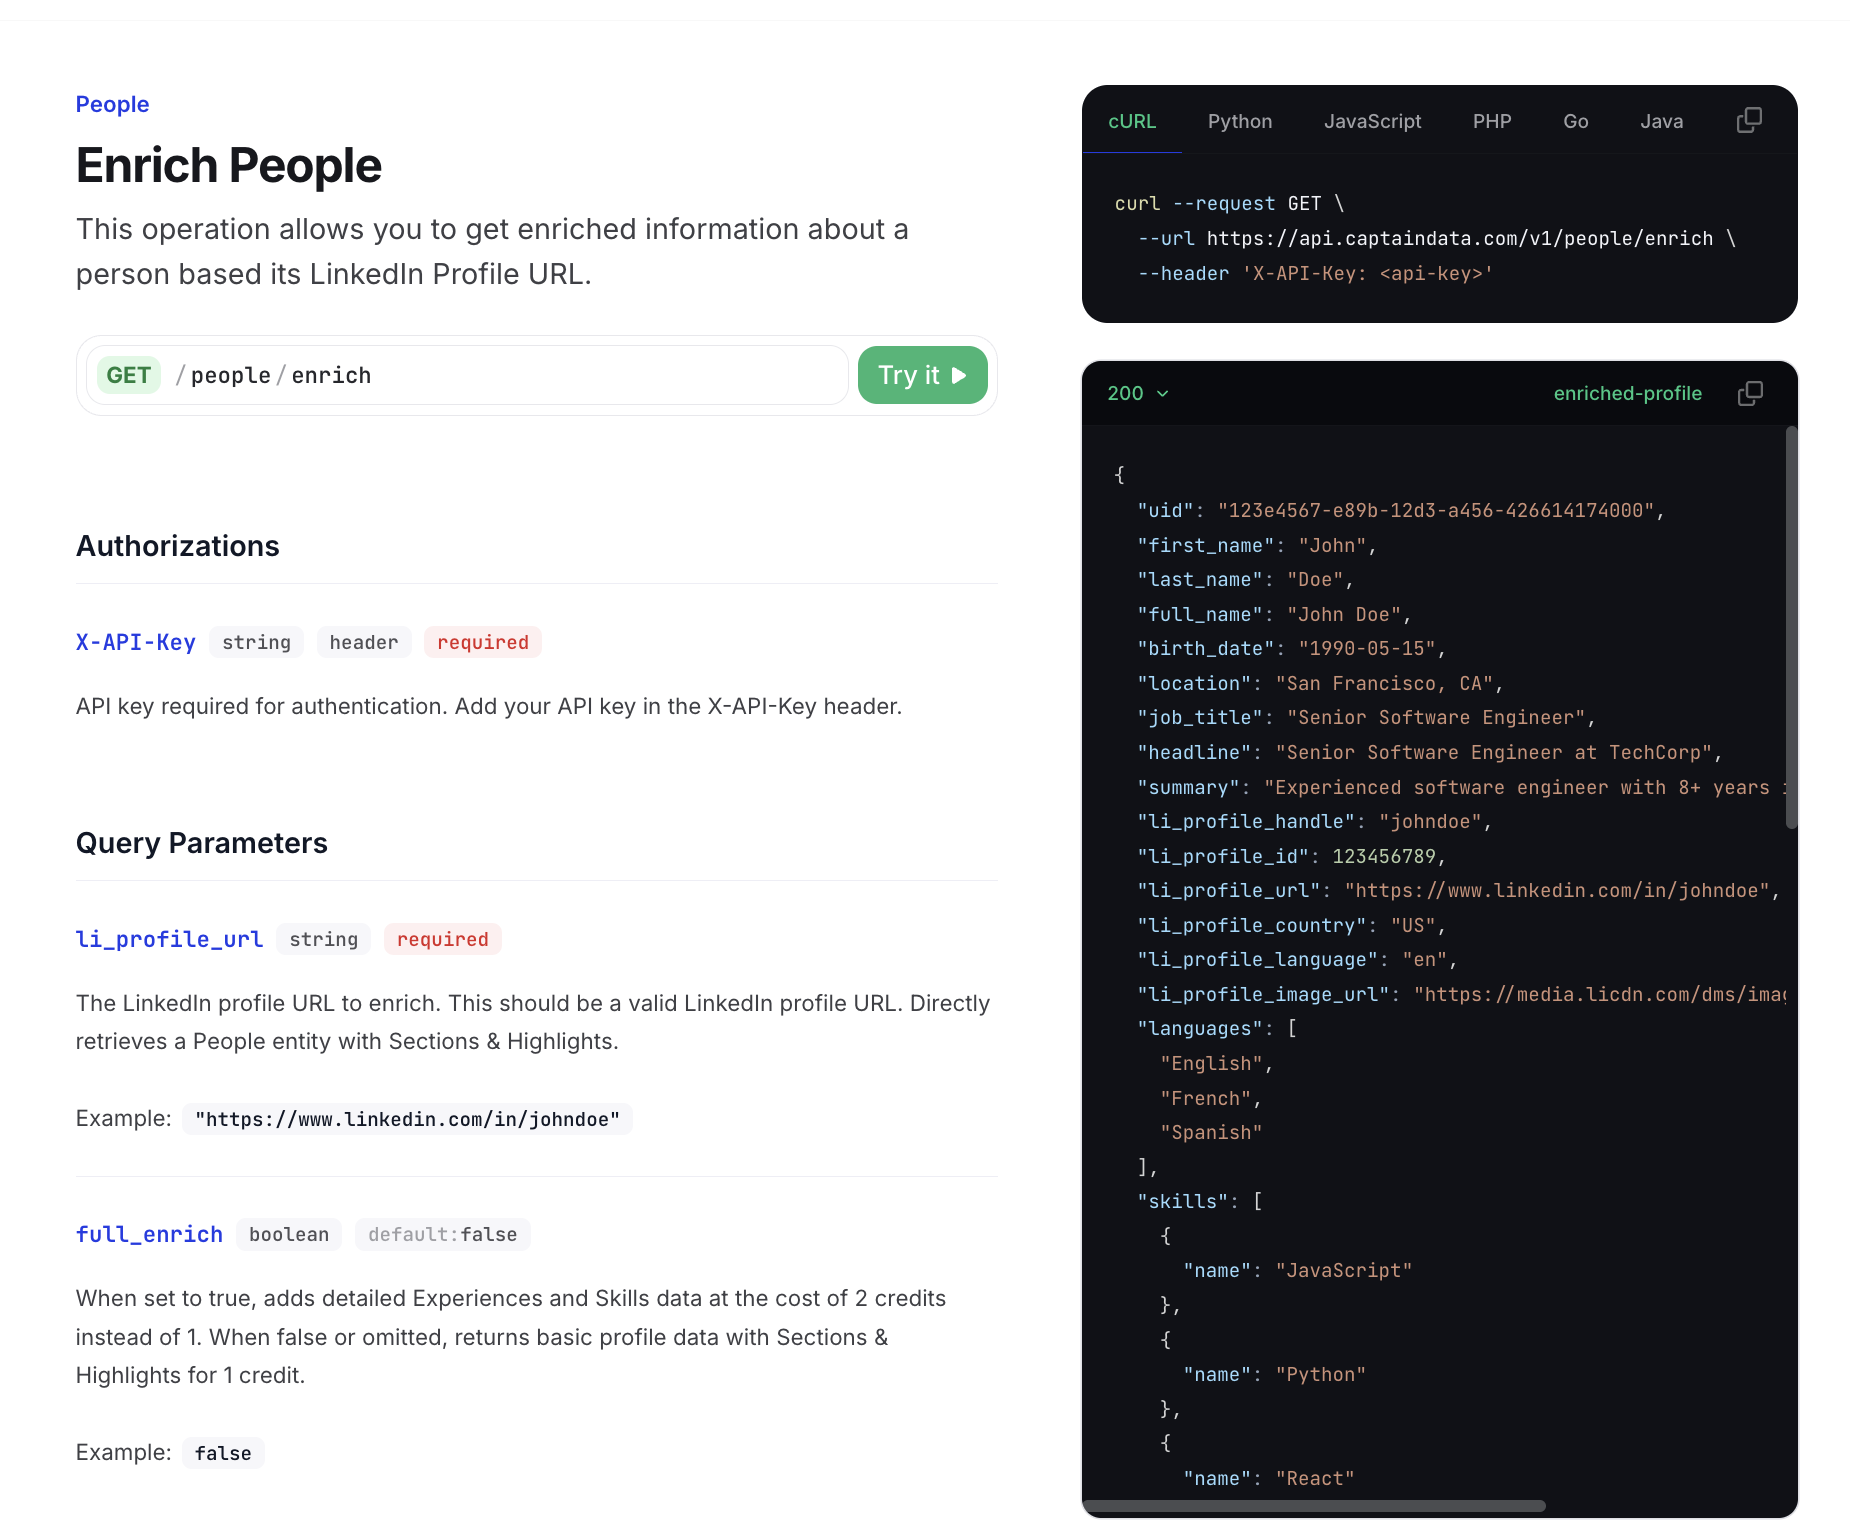The height and width of the screenshot is (1540, 1850).
Task: Click the GET method badge
Action: click(129, 375)
